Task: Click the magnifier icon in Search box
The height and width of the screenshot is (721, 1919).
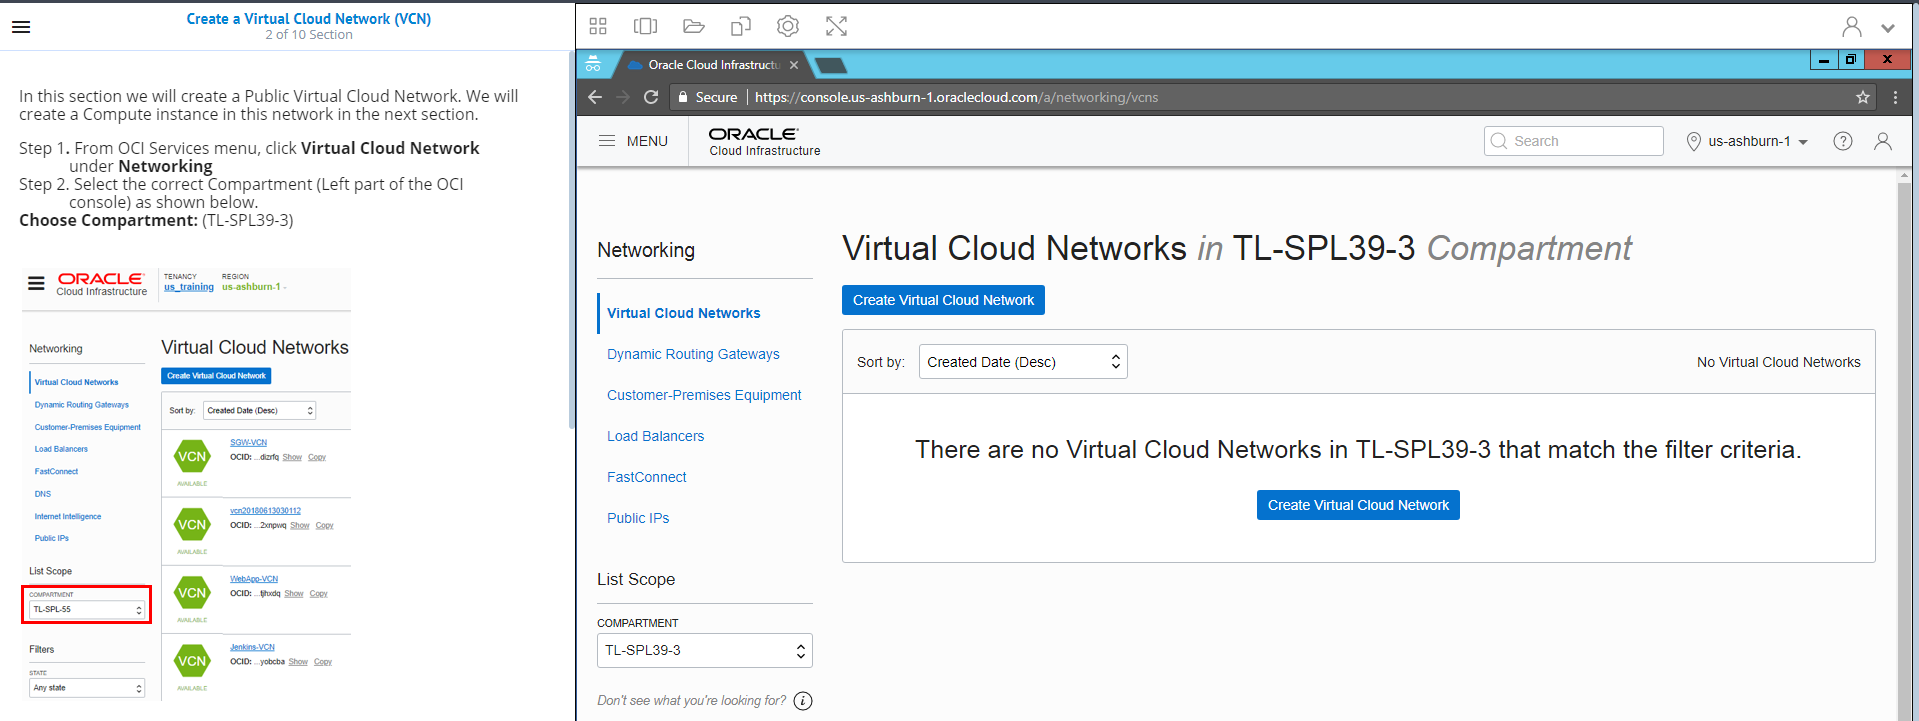Action: point(1499,141)
